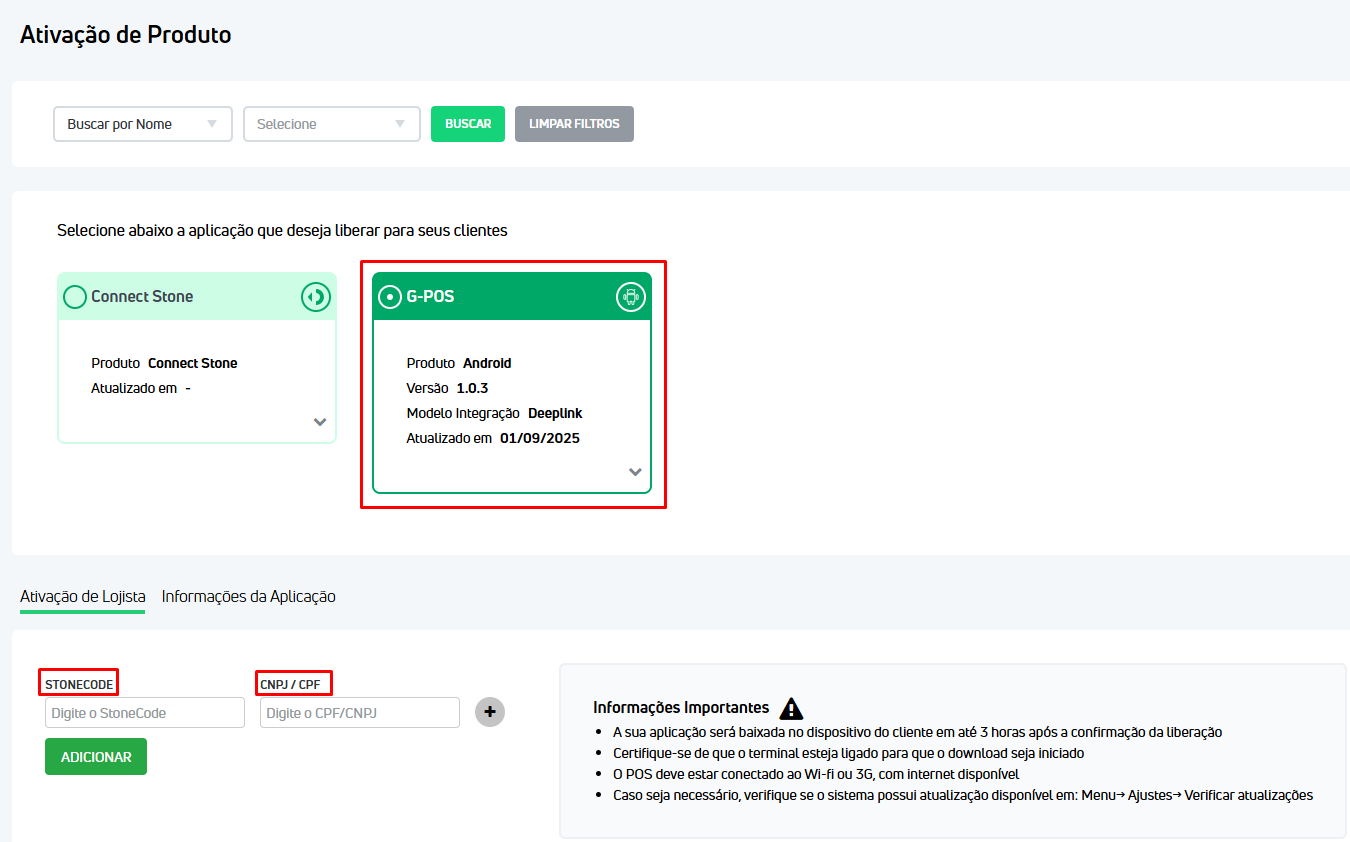Click into the Digite o CPF/CNPJ field
This screenshot has height=842, width=1350.
[x=360, y=713]
